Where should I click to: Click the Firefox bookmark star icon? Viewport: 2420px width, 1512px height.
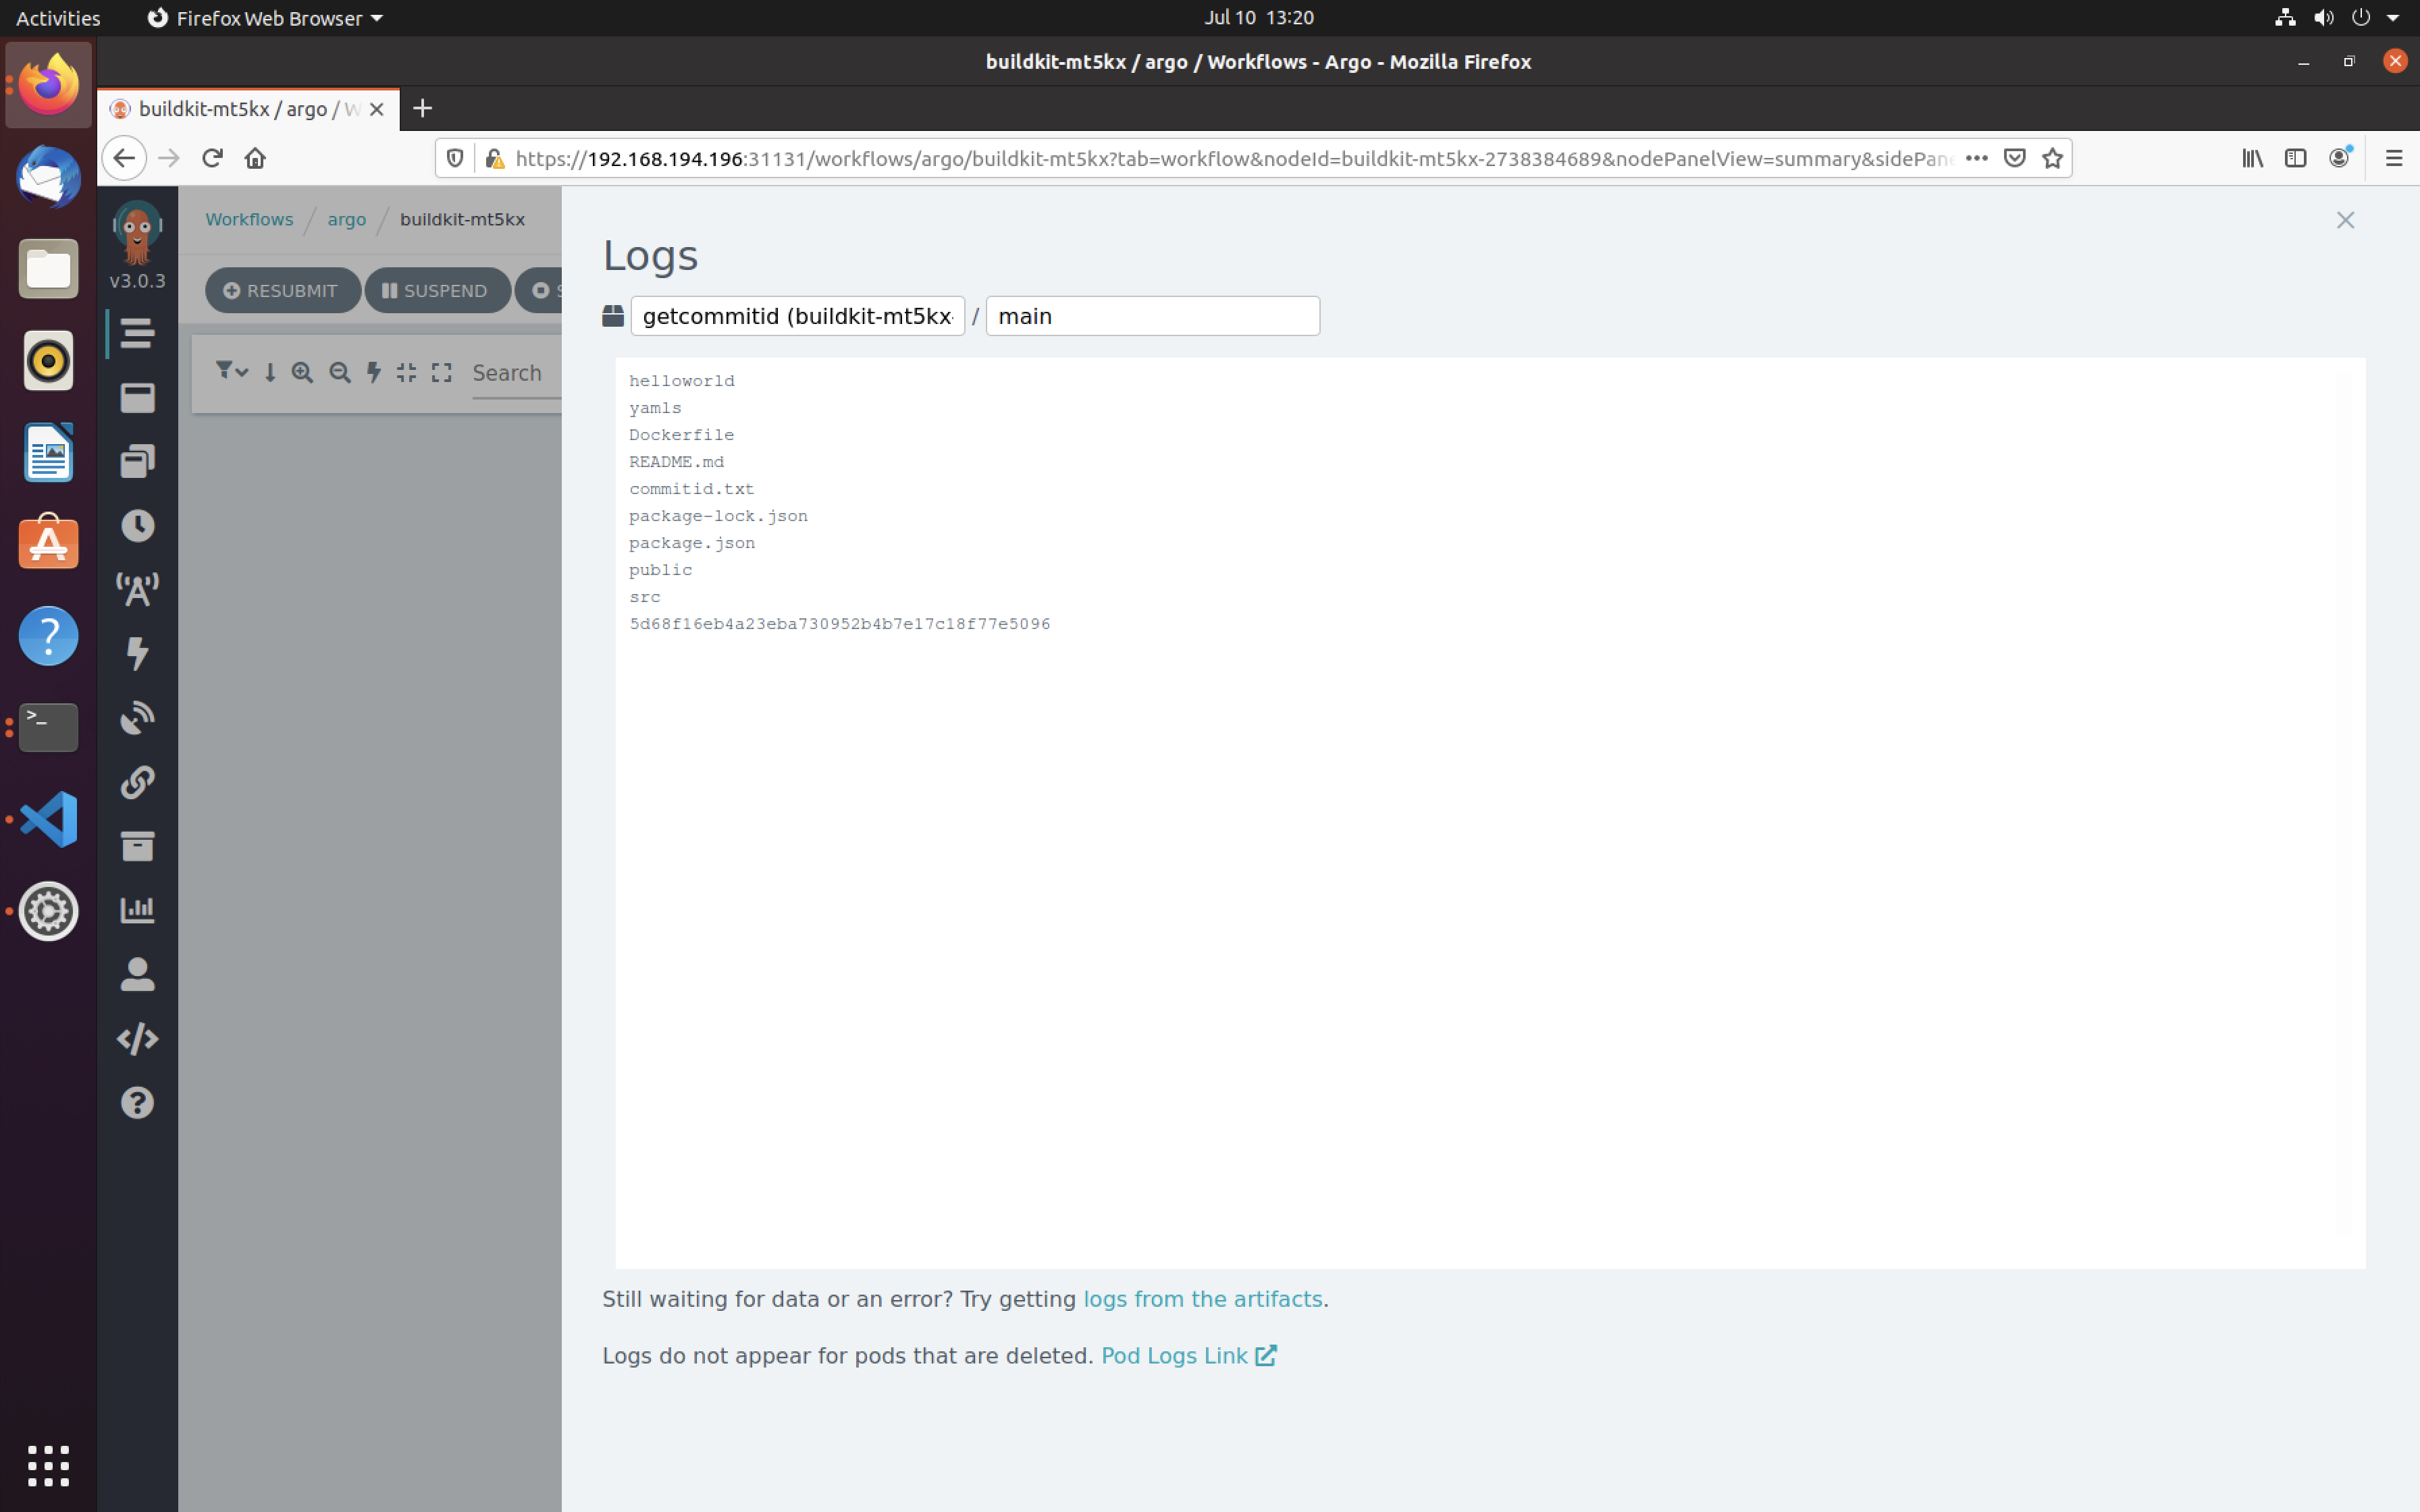pyautogui.click(x=2053, y=159)
